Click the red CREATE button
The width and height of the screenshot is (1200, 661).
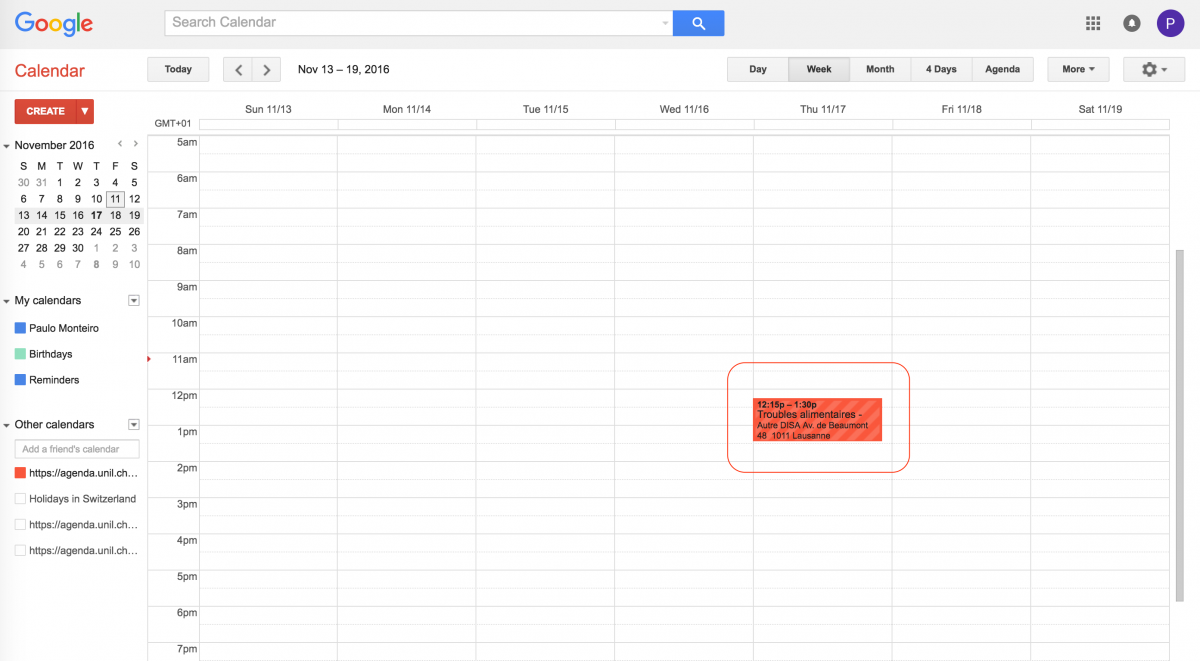pos(45,111)
